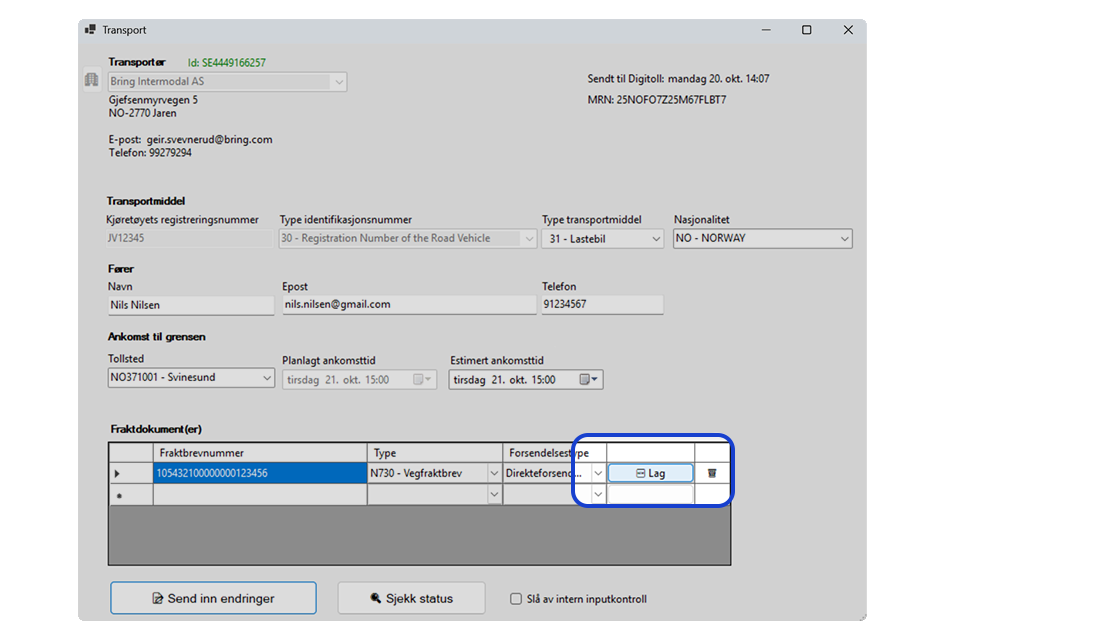Click the Type column header

click(x=434, y=453)
